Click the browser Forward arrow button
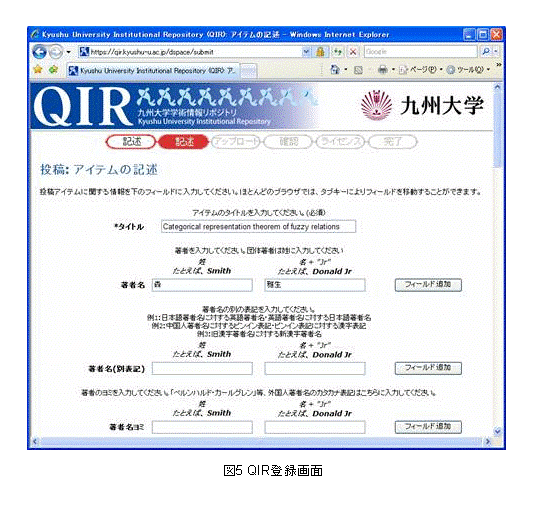 (x=55, y=52)
